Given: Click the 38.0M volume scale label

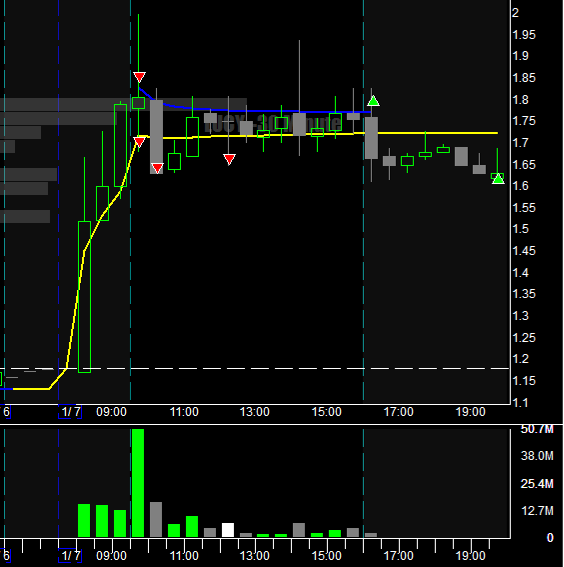Looking at the screenshot, I should 537,456.
